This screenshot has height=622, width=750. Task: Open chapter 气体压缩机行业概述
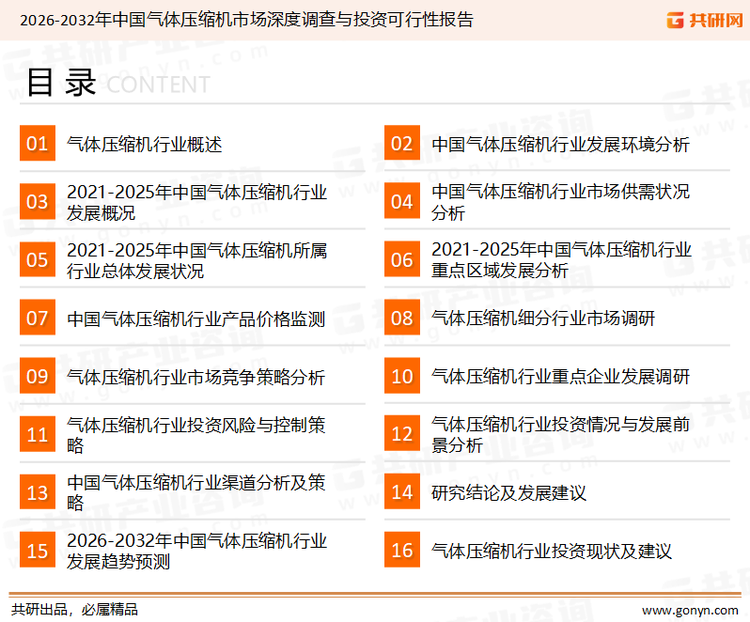[144, 144]
